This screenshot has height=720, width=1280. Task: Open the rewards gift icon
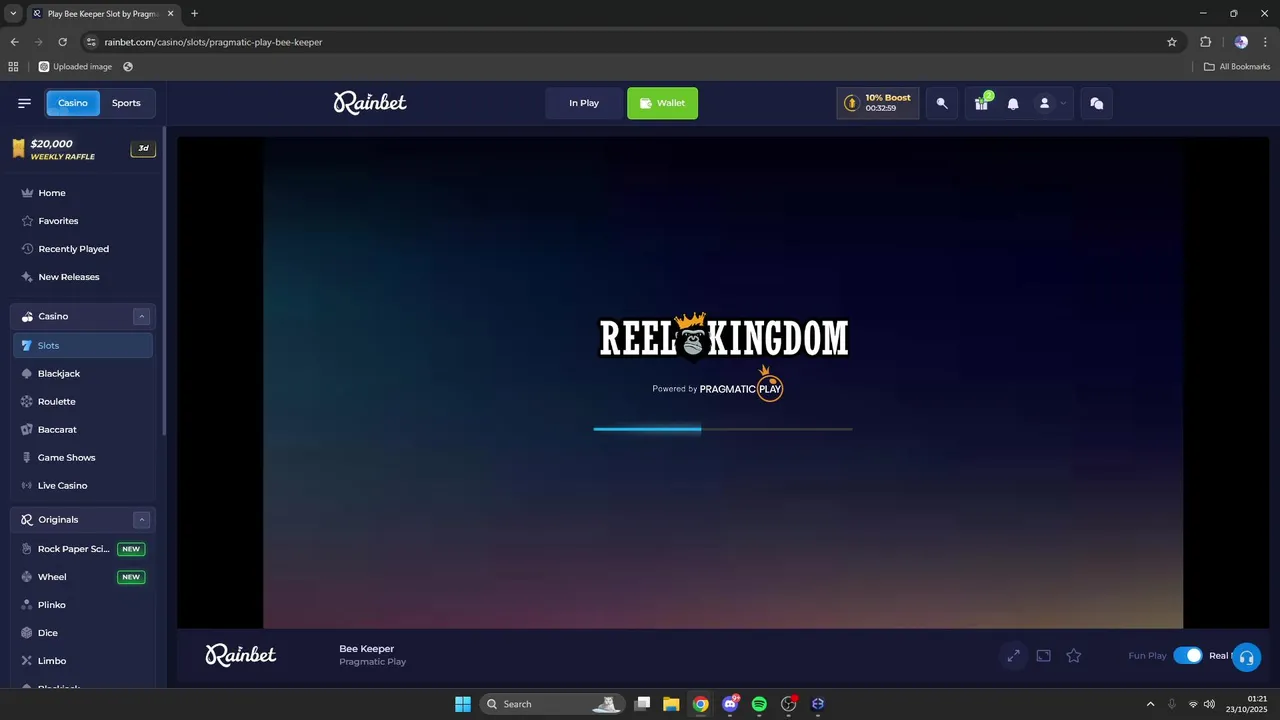982,103
